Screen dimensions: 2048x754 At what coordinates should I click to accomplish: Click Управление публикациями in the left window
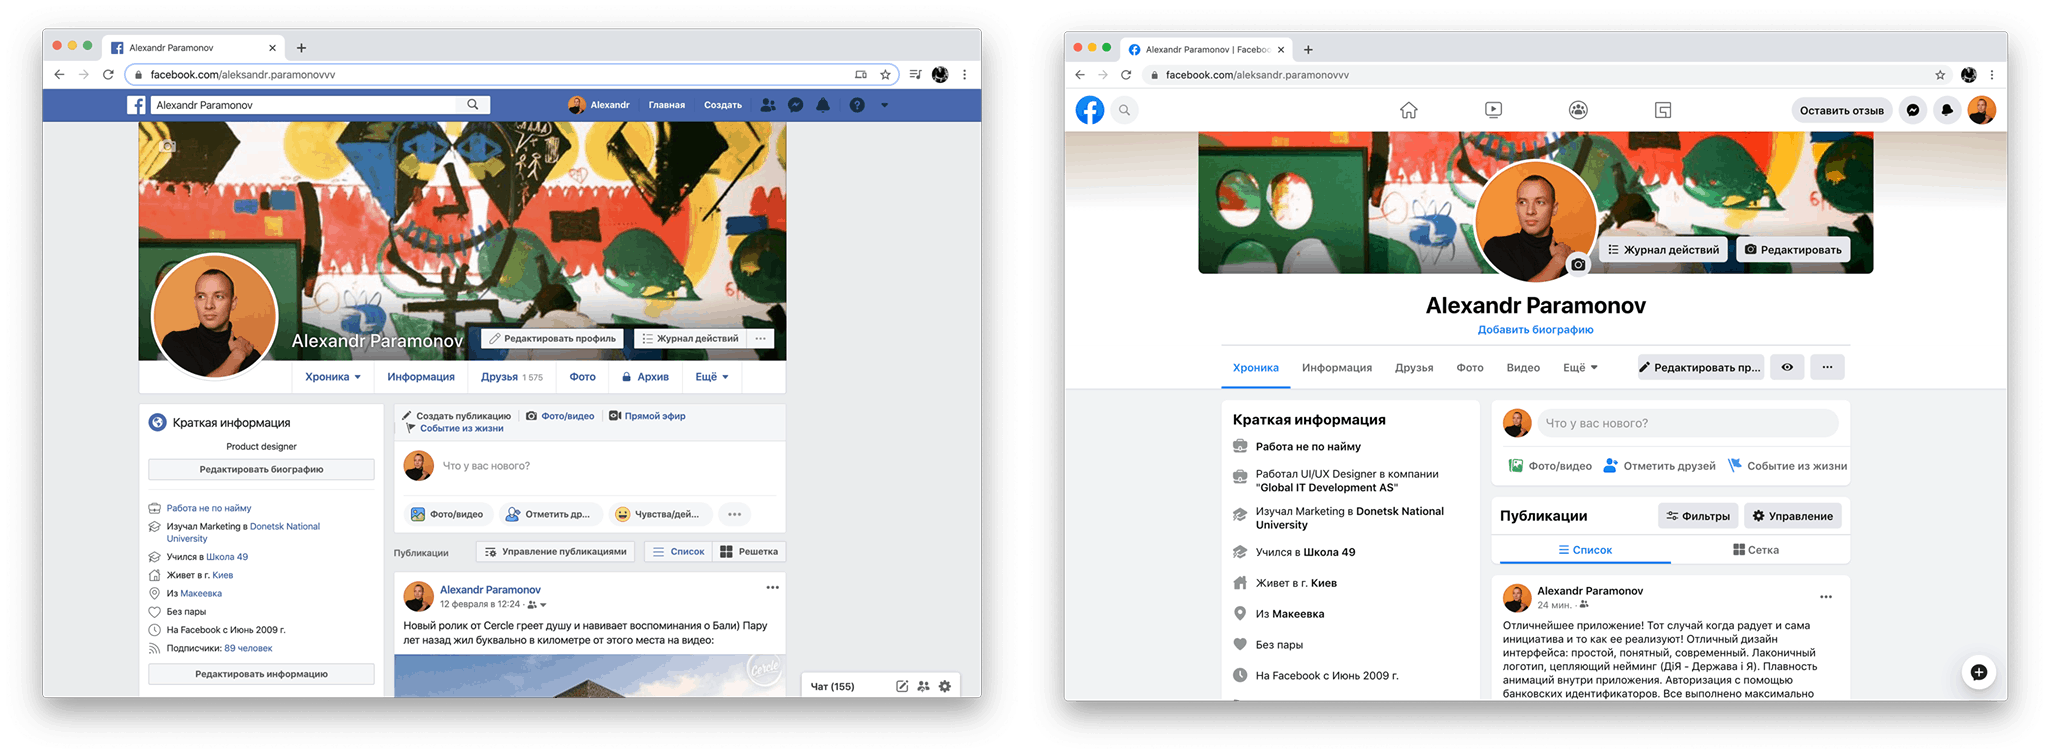pyautogui.click(x=555, y=551)
